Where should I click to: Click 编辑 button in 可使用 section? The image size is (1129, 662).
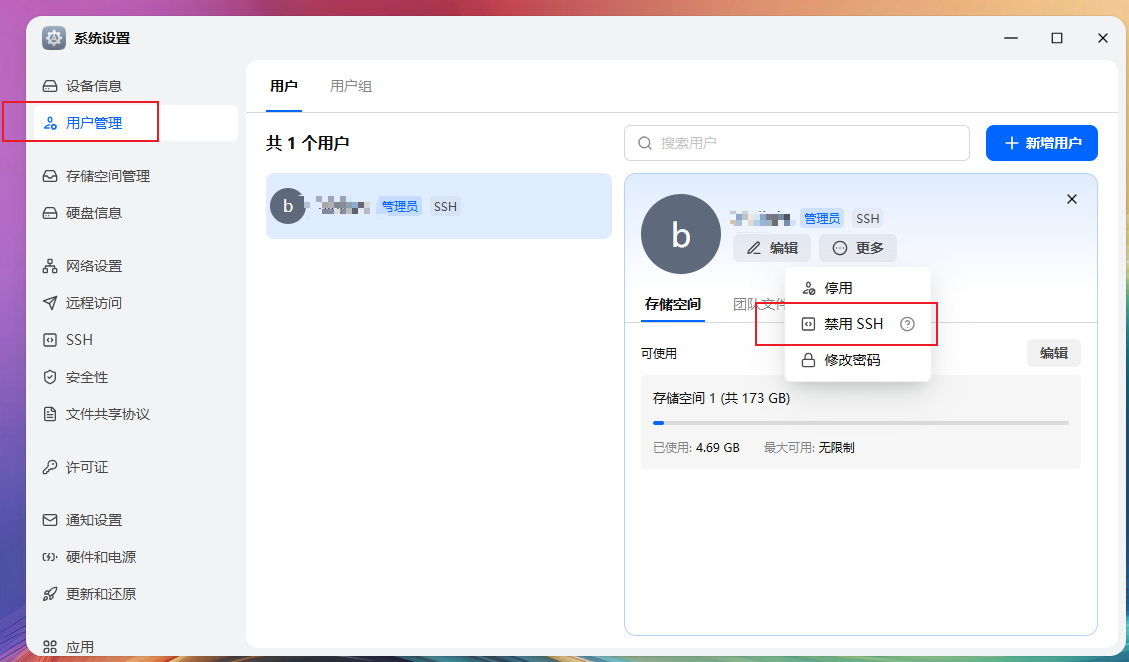coord(1053,353)
